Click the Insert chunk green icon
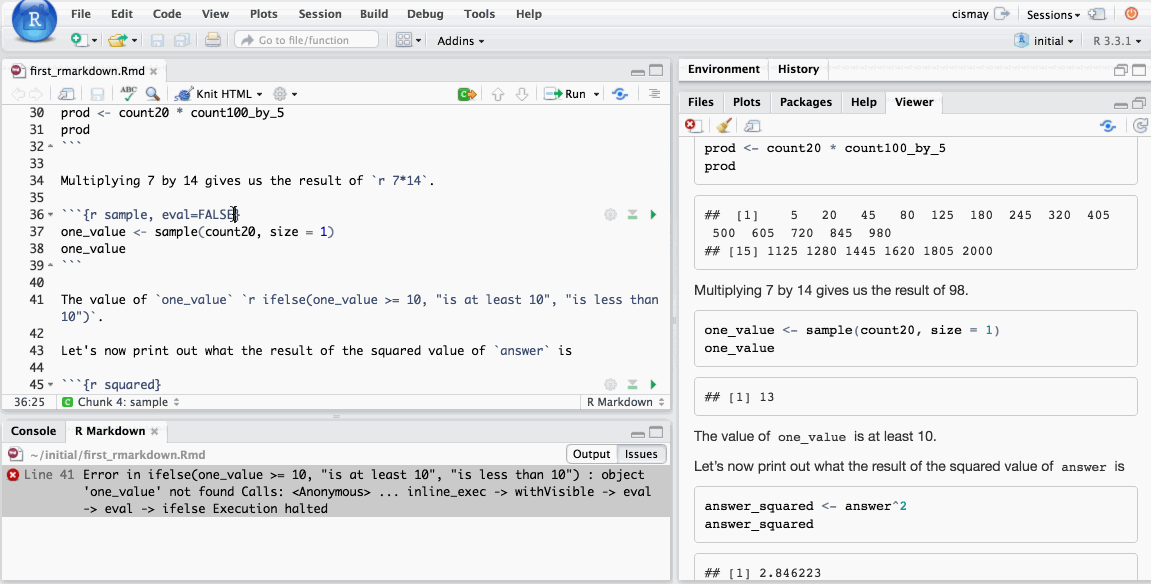 (466, 94)
